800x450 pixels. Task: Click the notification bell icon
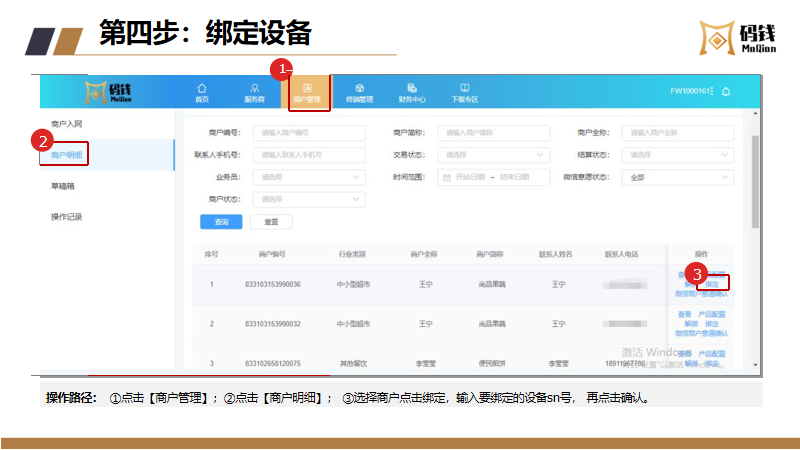click(726, 92)
